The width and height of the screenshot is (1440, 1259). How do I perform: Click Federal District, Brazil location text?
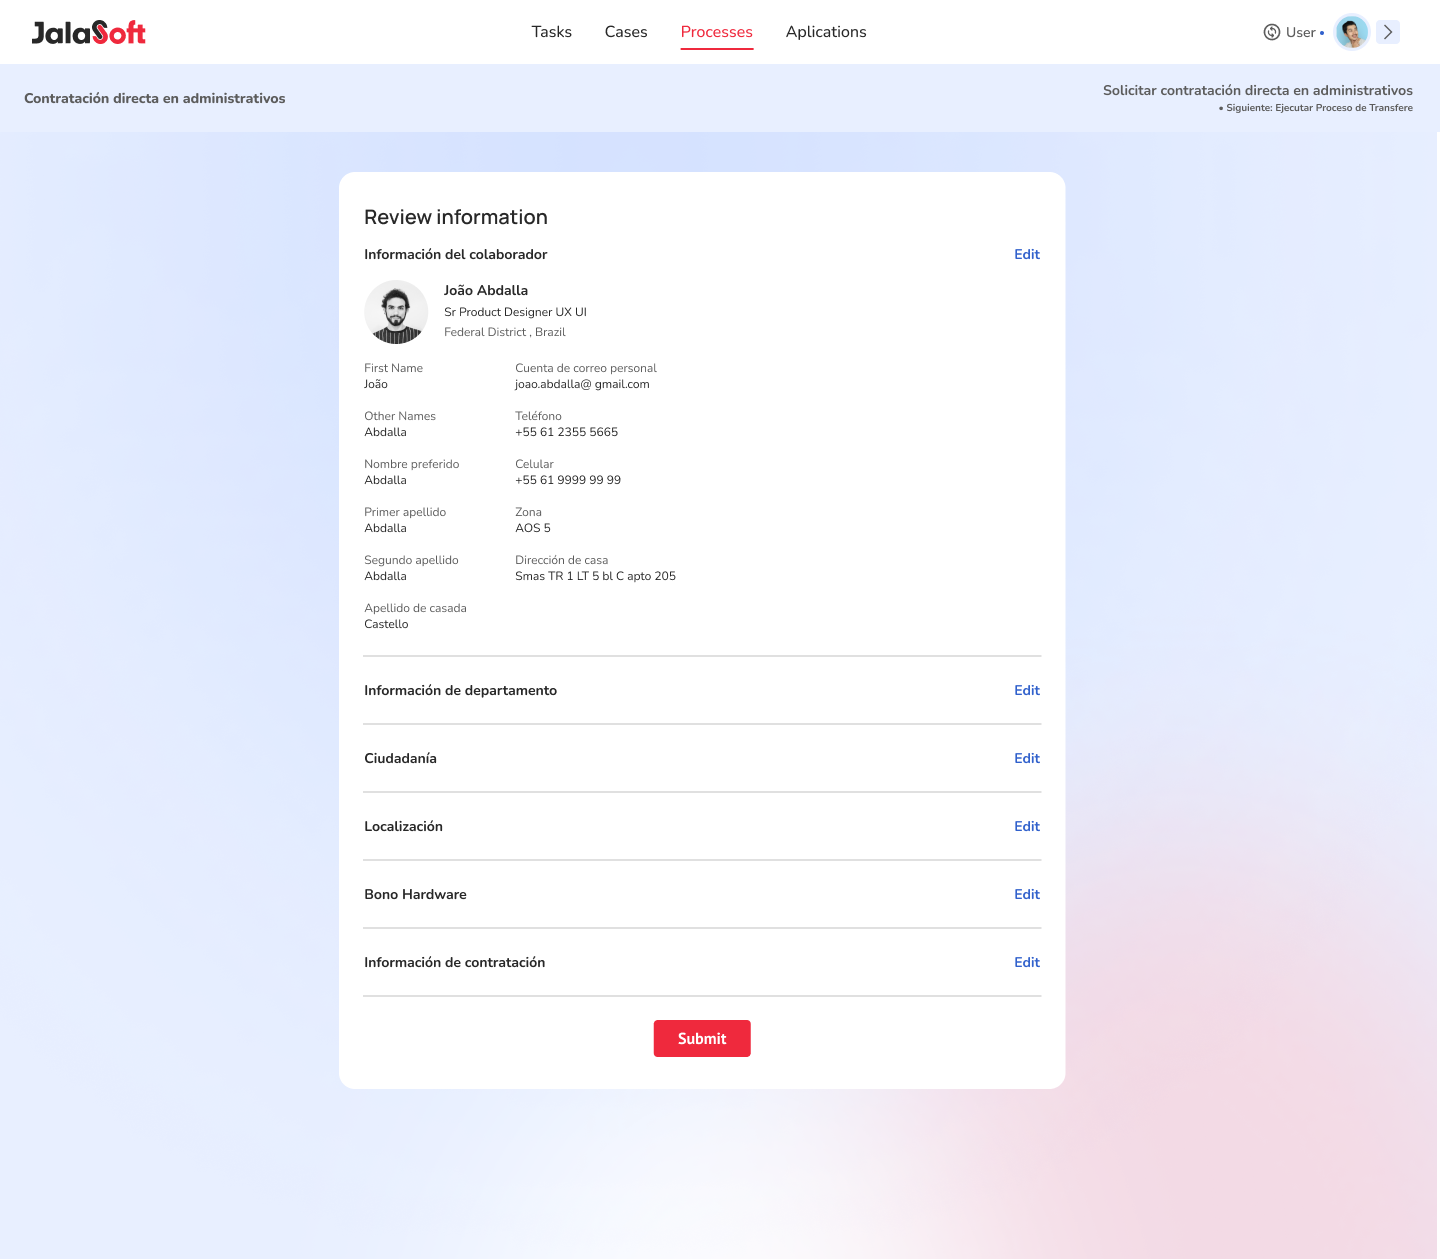(505, 332)
